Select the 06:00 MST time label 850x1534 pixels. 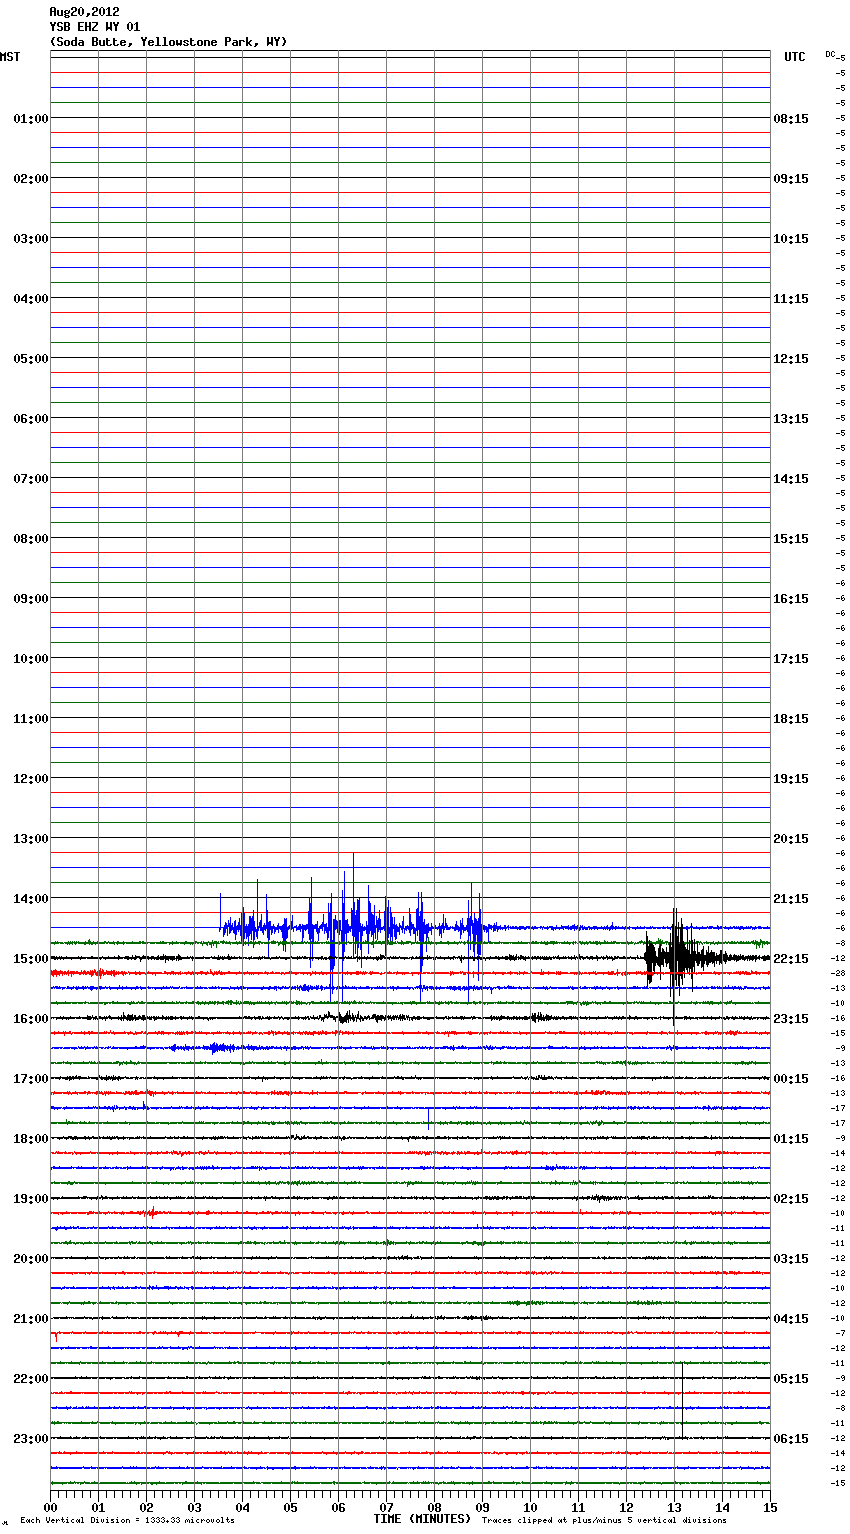(x=31, y=419)
